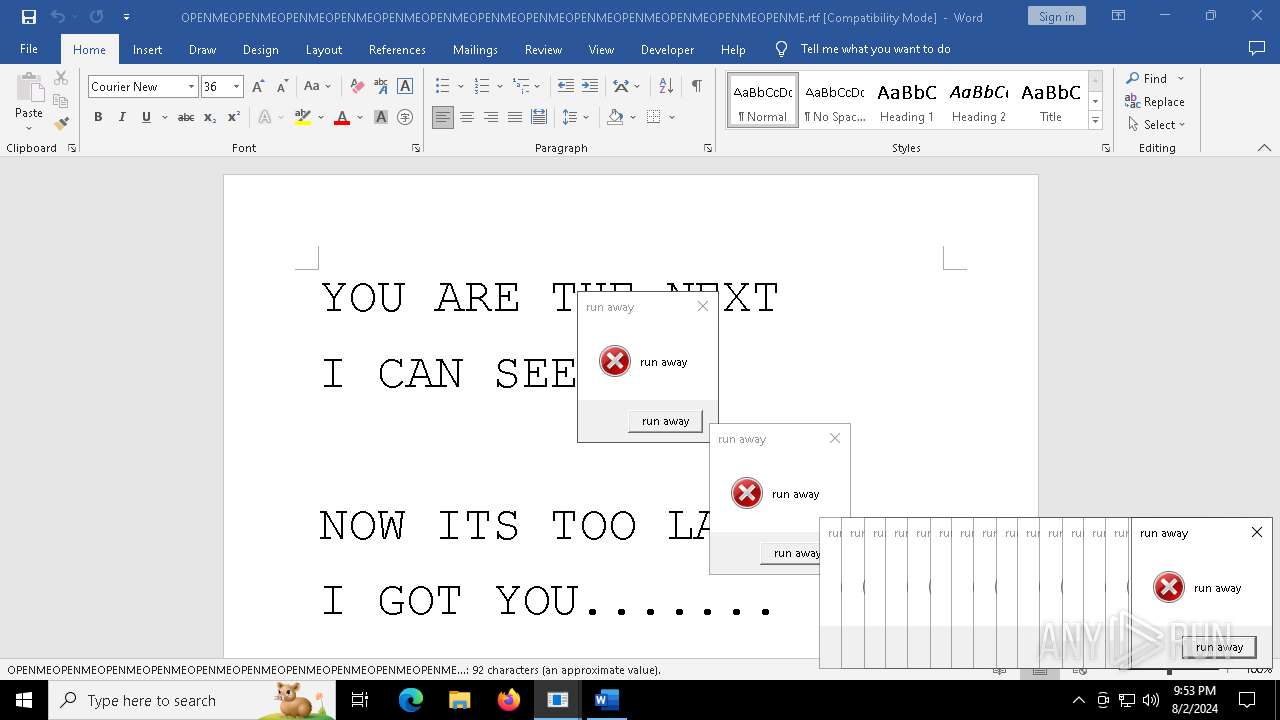1280x720 pixels.
Task: Click the Character Border icon
Action: 405,87
